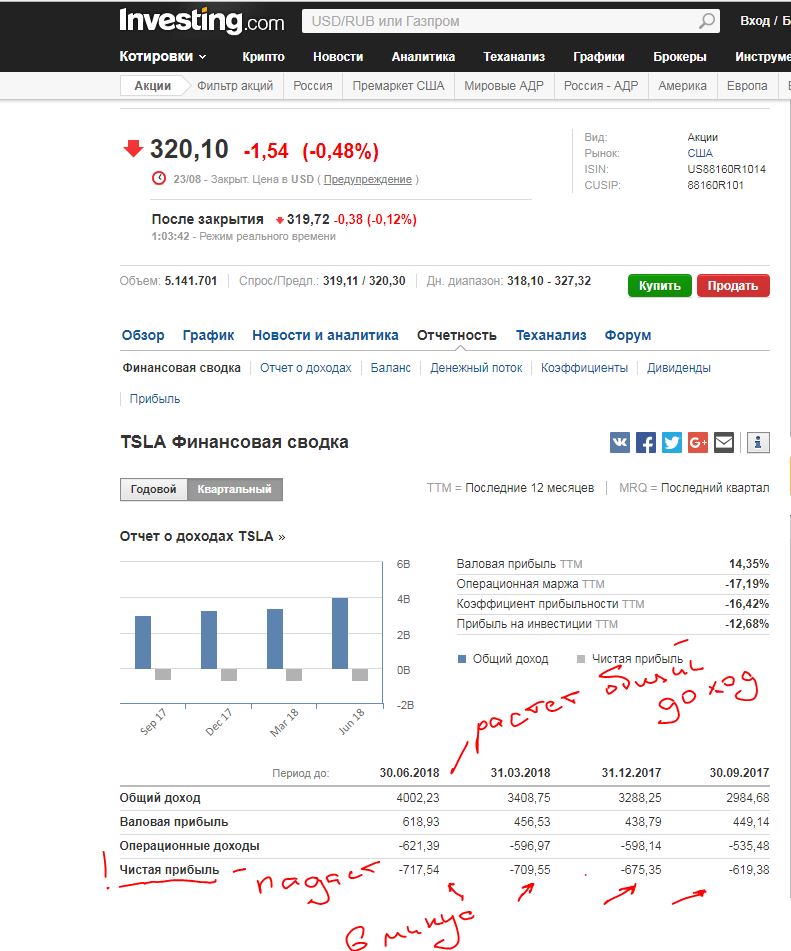Open the Отчет о доходах subtab
The height and width of the screenshot is (951, 791).
pos(306,368)
